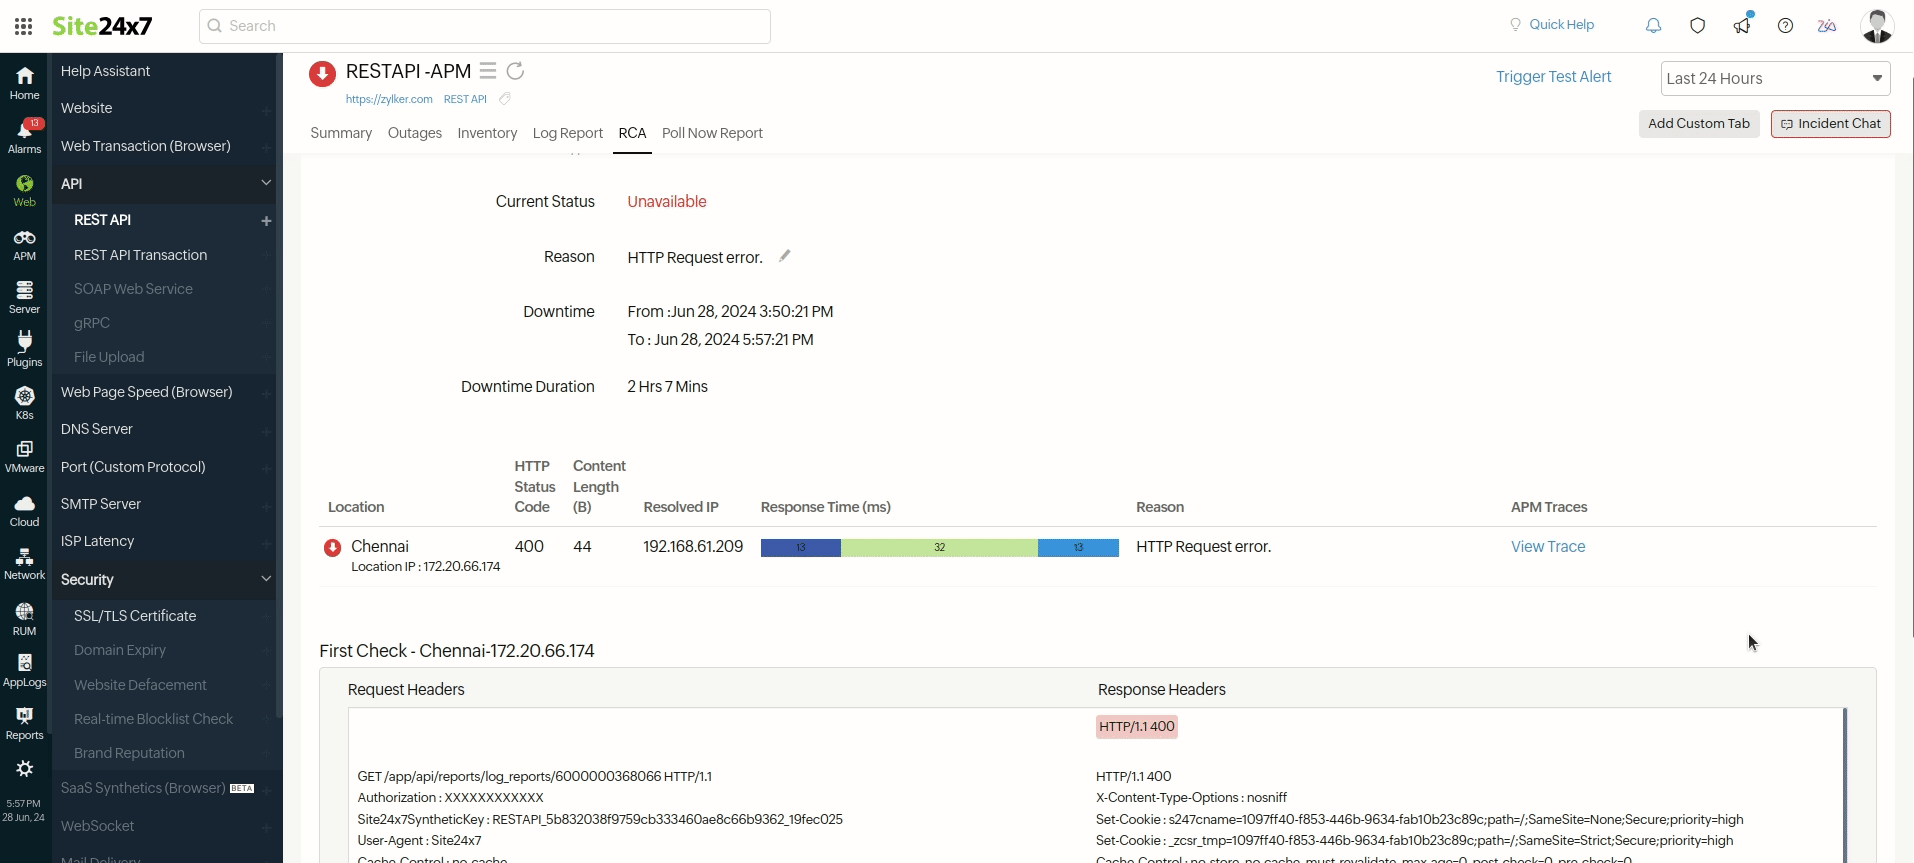Collapse the API menu section
Image resolution: width=1914 pixels, height=863 pixels.
point(266,183)
